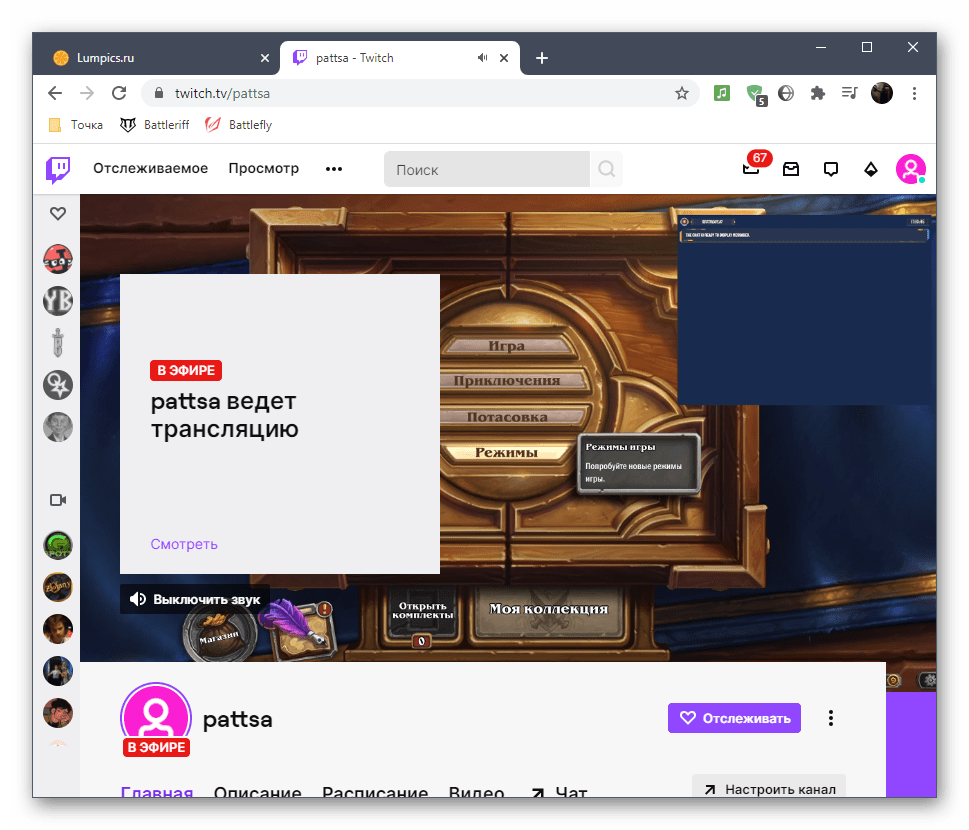This screenshot has height=830, width=969.
Task: Open the user avatar account menu
Action: (910, 169)
